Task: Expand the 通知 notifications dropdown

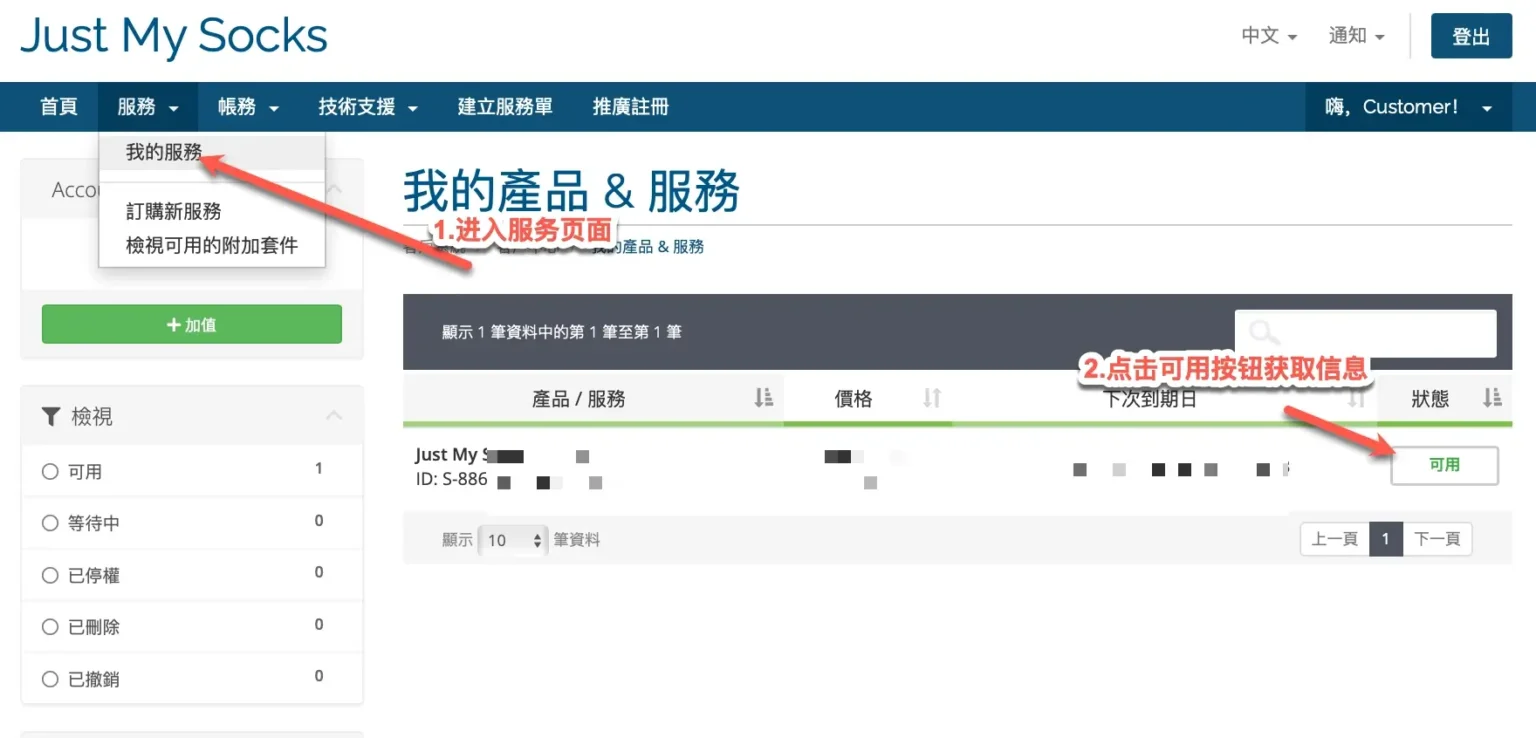Action: tap(1356, 36)
